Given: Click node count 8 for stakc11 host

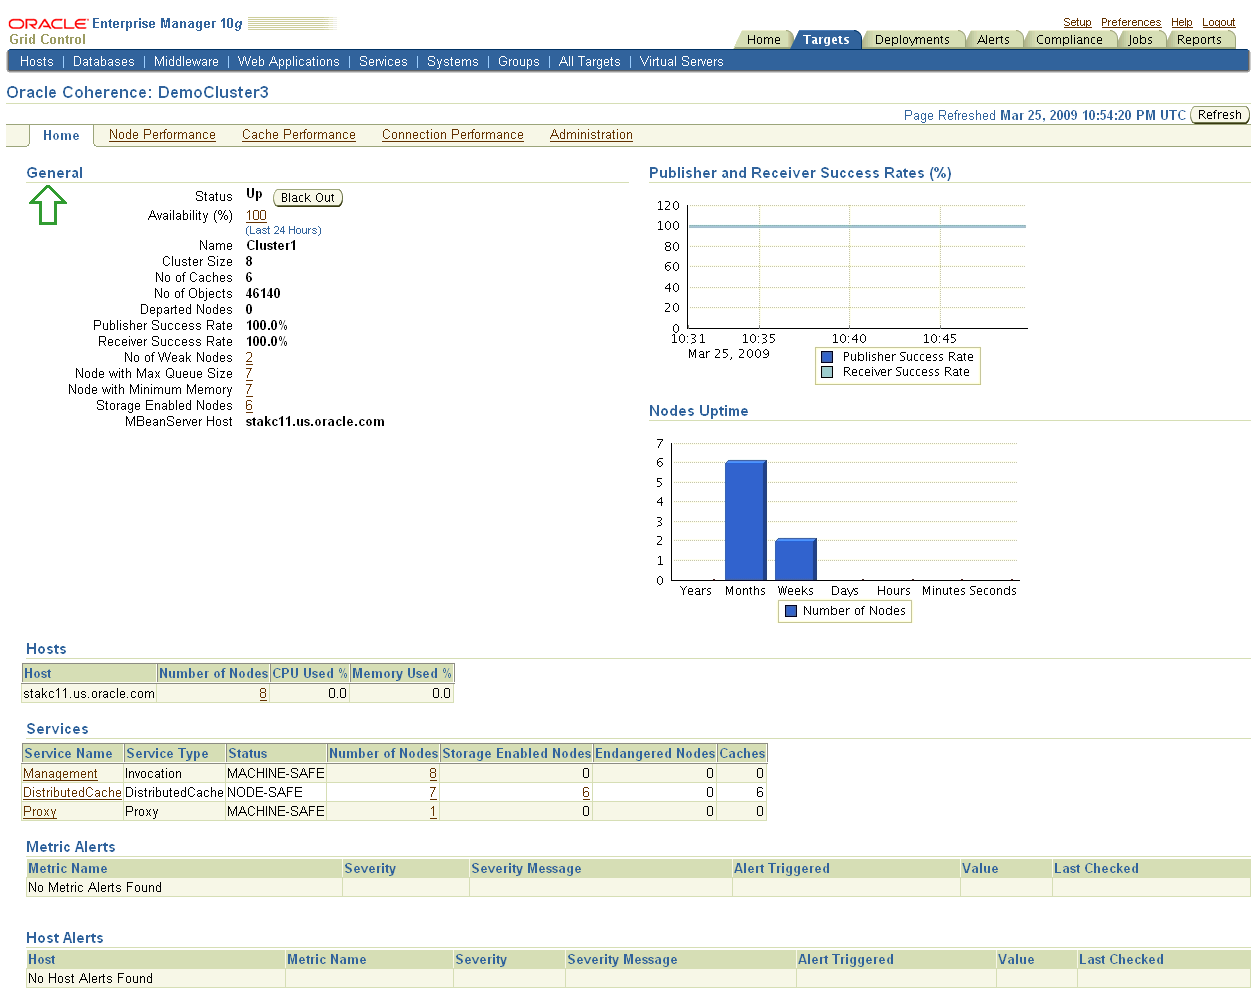Looking at the screenshot, I should pyautogui.click(x=261, y=693).
